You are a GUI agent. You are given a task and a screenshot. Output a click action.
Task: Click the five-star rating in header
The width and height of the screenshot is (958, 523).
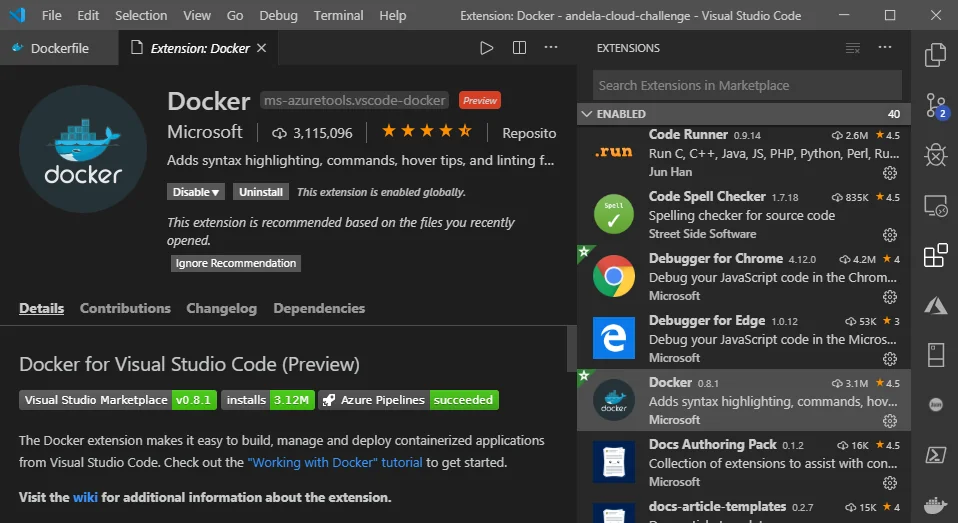click(x=426, y=131)
